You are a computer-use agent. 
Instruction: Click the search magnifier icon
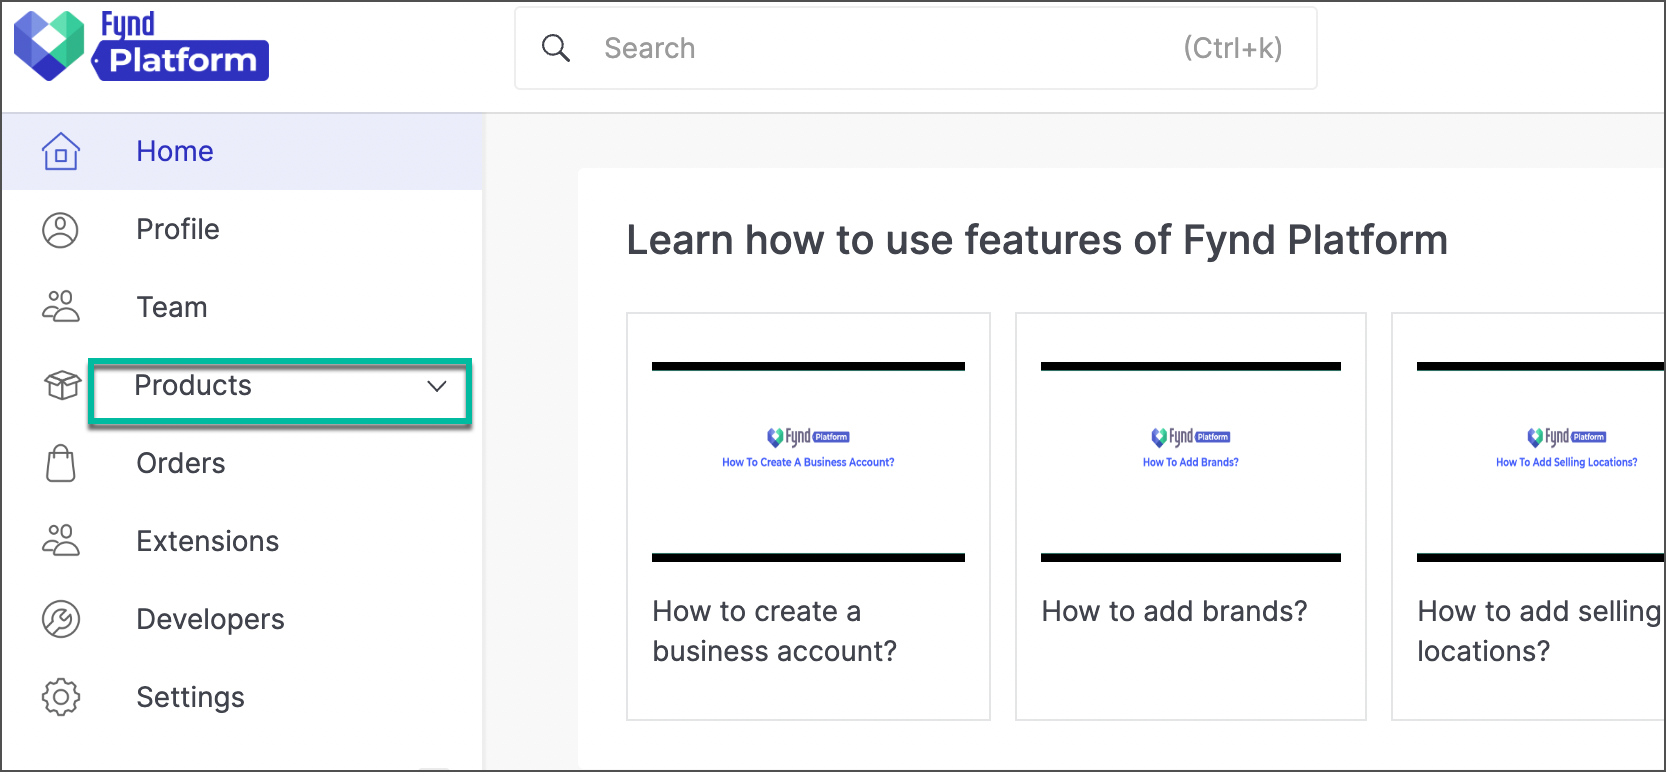(556, 48)
